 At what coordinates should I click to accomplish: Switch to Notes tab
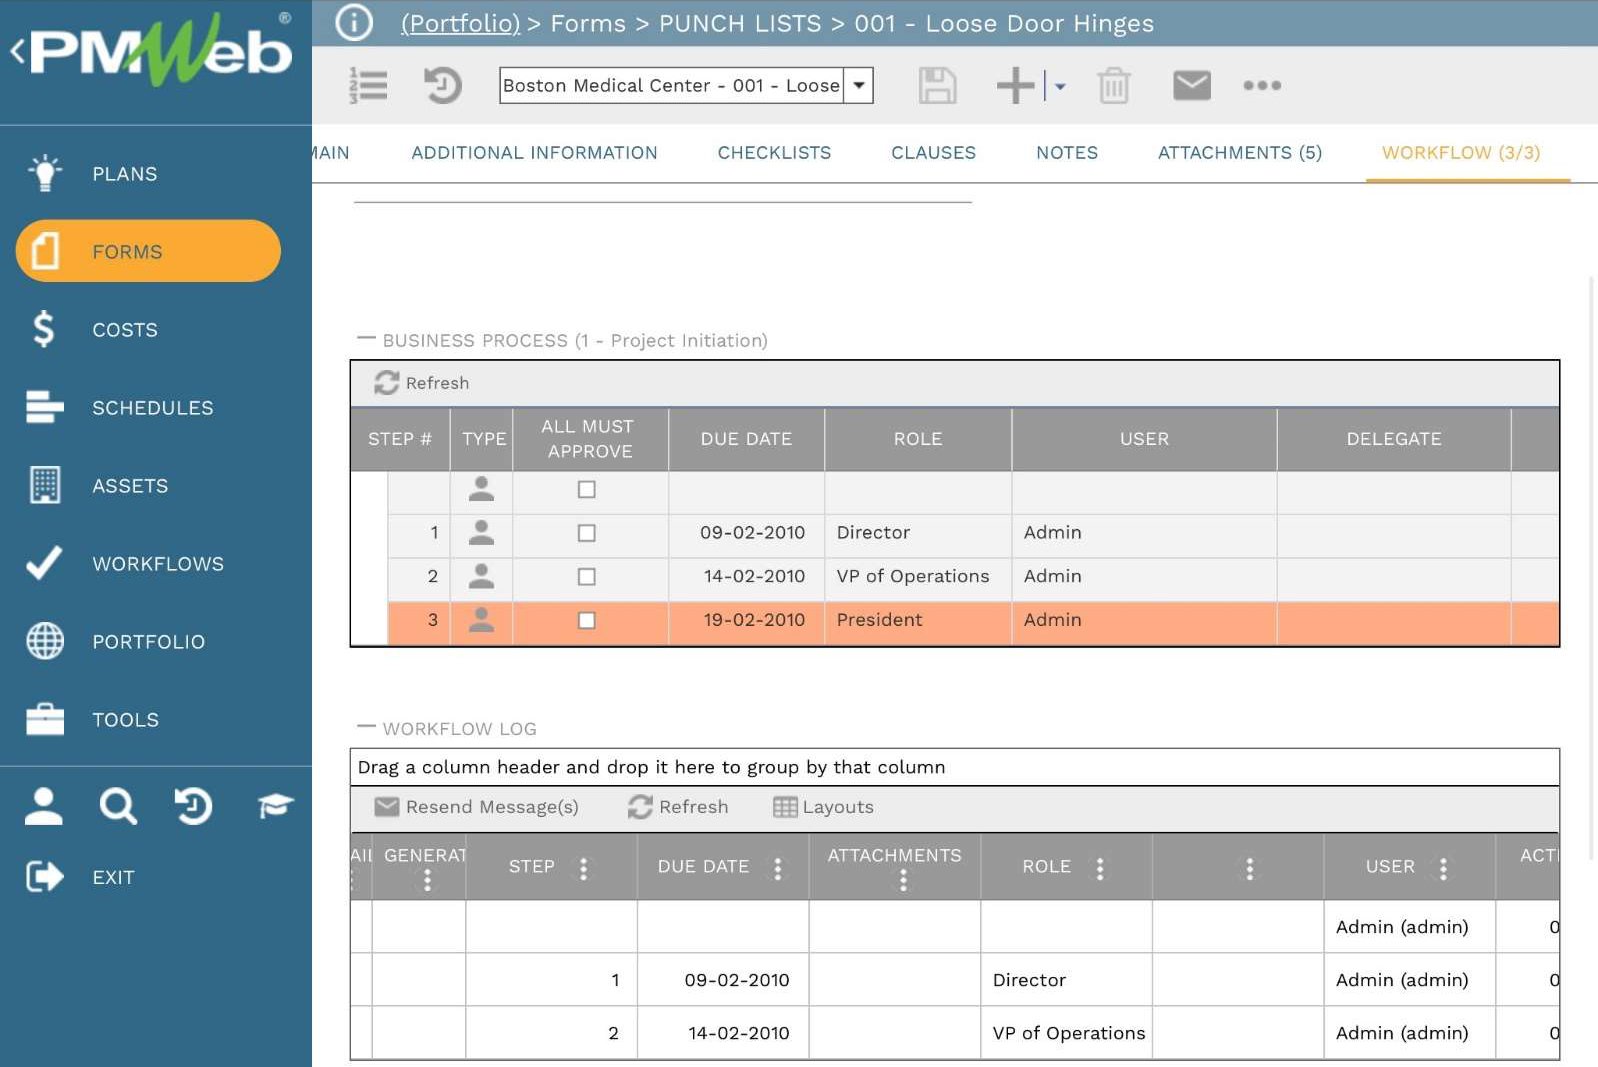point(1066,153)
